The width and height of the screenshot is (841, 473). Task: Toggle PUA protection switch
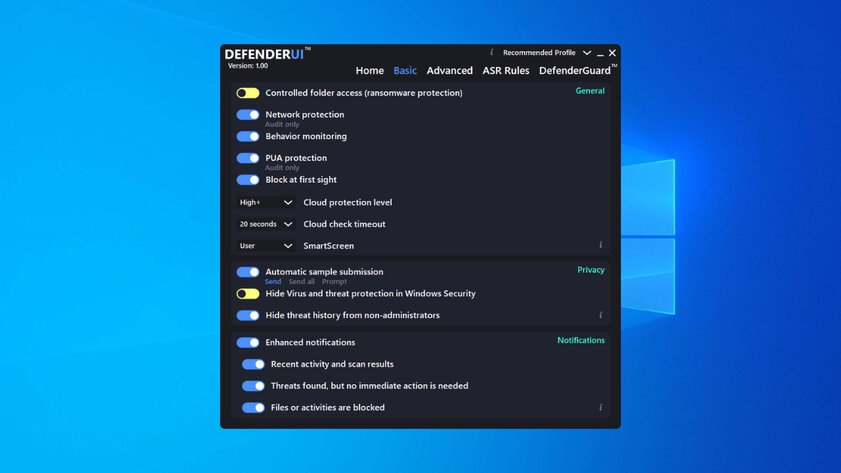248,158
